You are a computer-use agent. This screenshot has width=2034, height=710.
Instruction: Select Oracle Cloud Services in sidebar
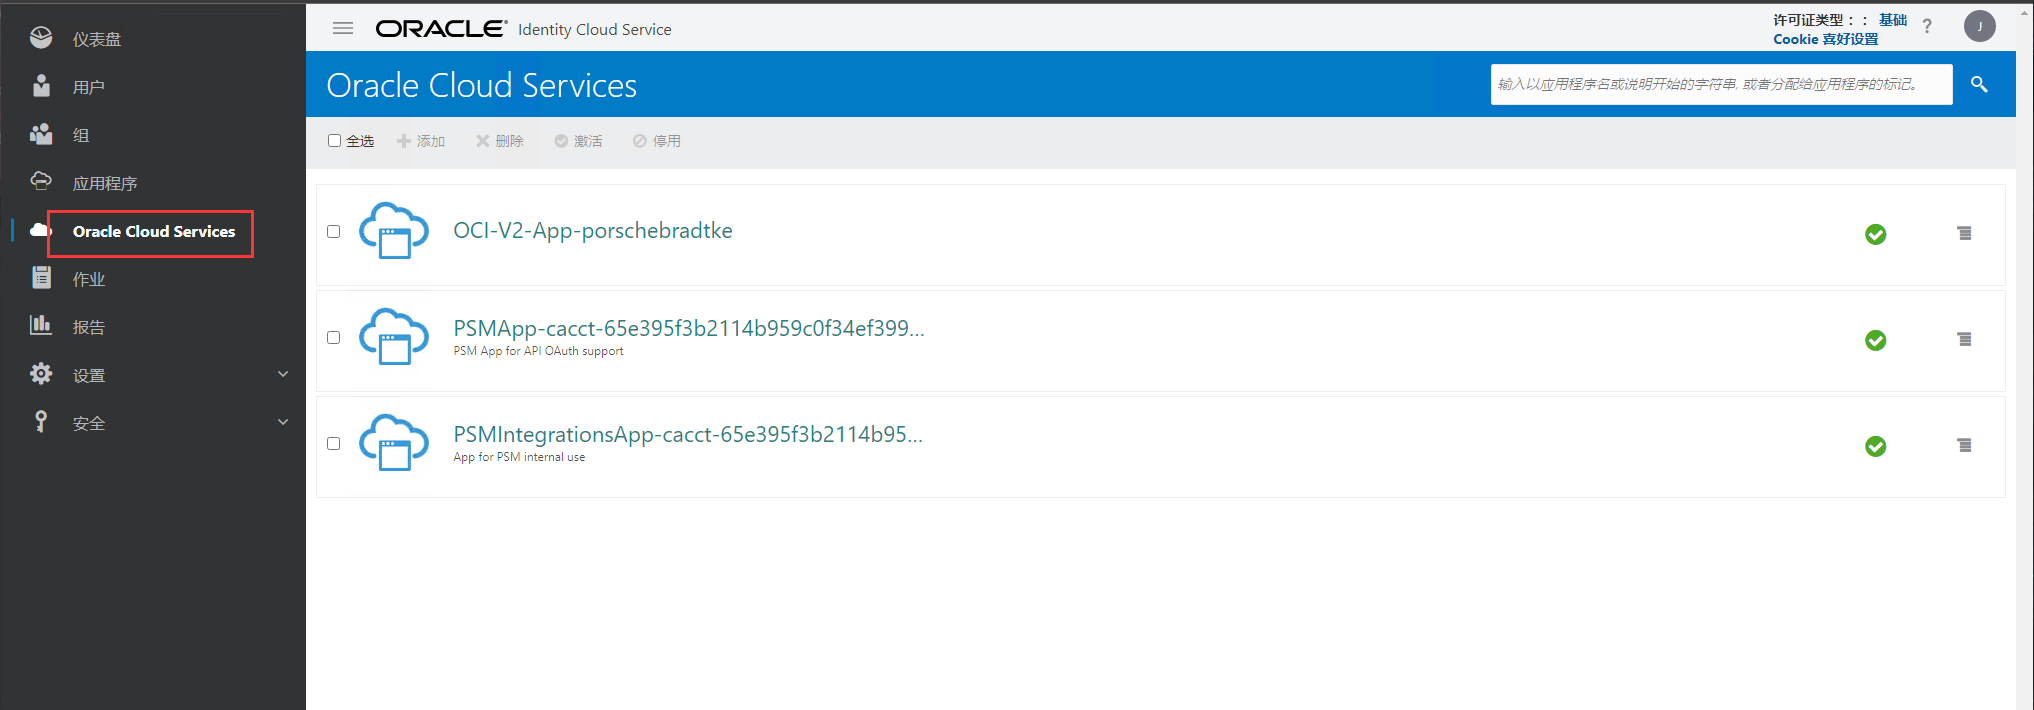click(154, 231)
